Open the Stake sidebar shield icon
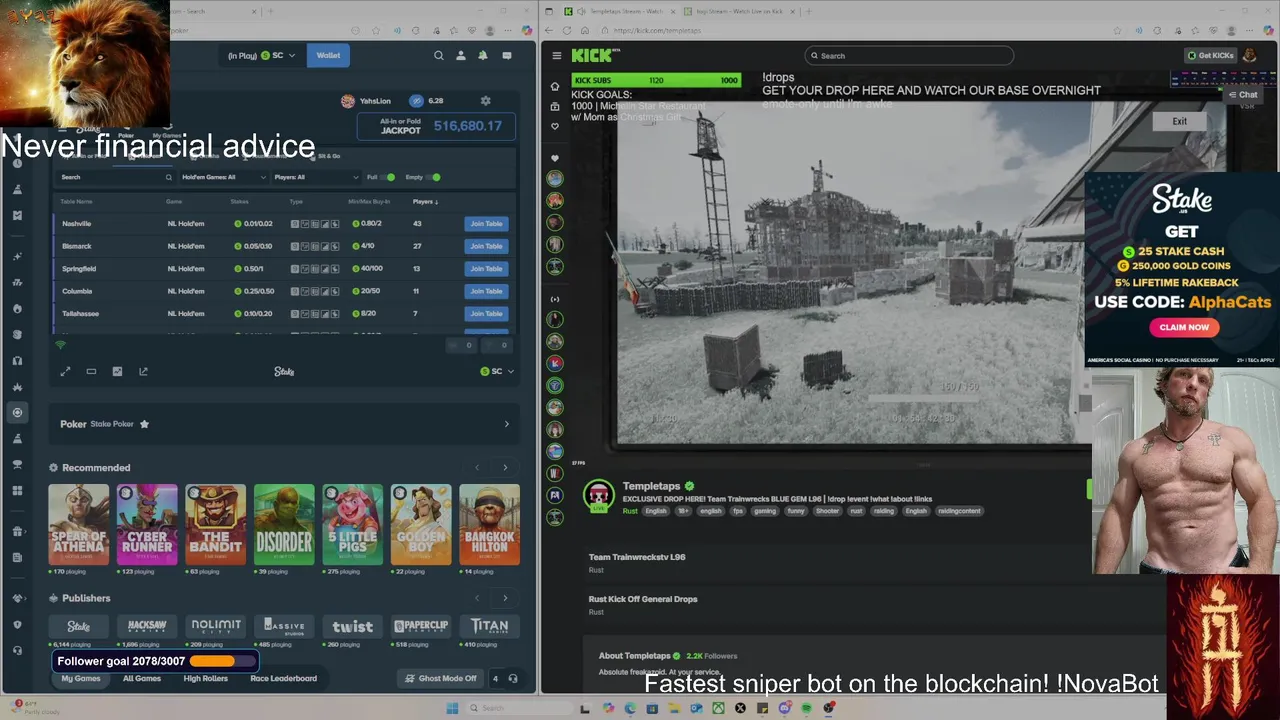This screenshot has height=720, width=1280. coord(17,624)
